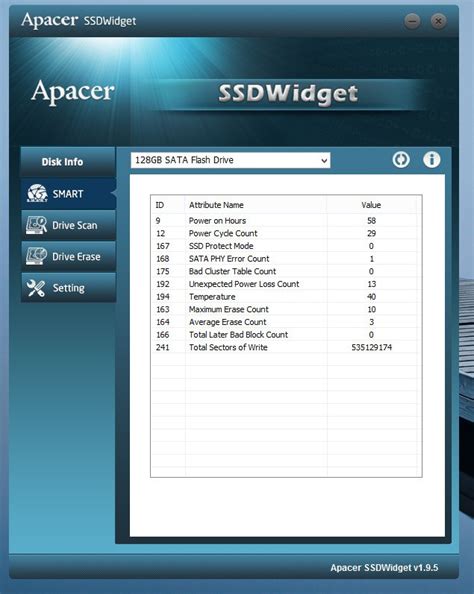
Task: Expand the 128GB SATA Flash Drive dropdown
Action: pos(230,160)
